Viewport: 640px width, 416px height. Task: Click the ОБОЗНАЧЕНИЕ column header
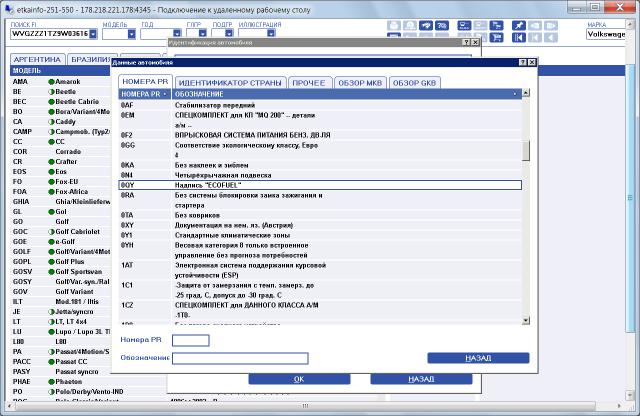347,94
